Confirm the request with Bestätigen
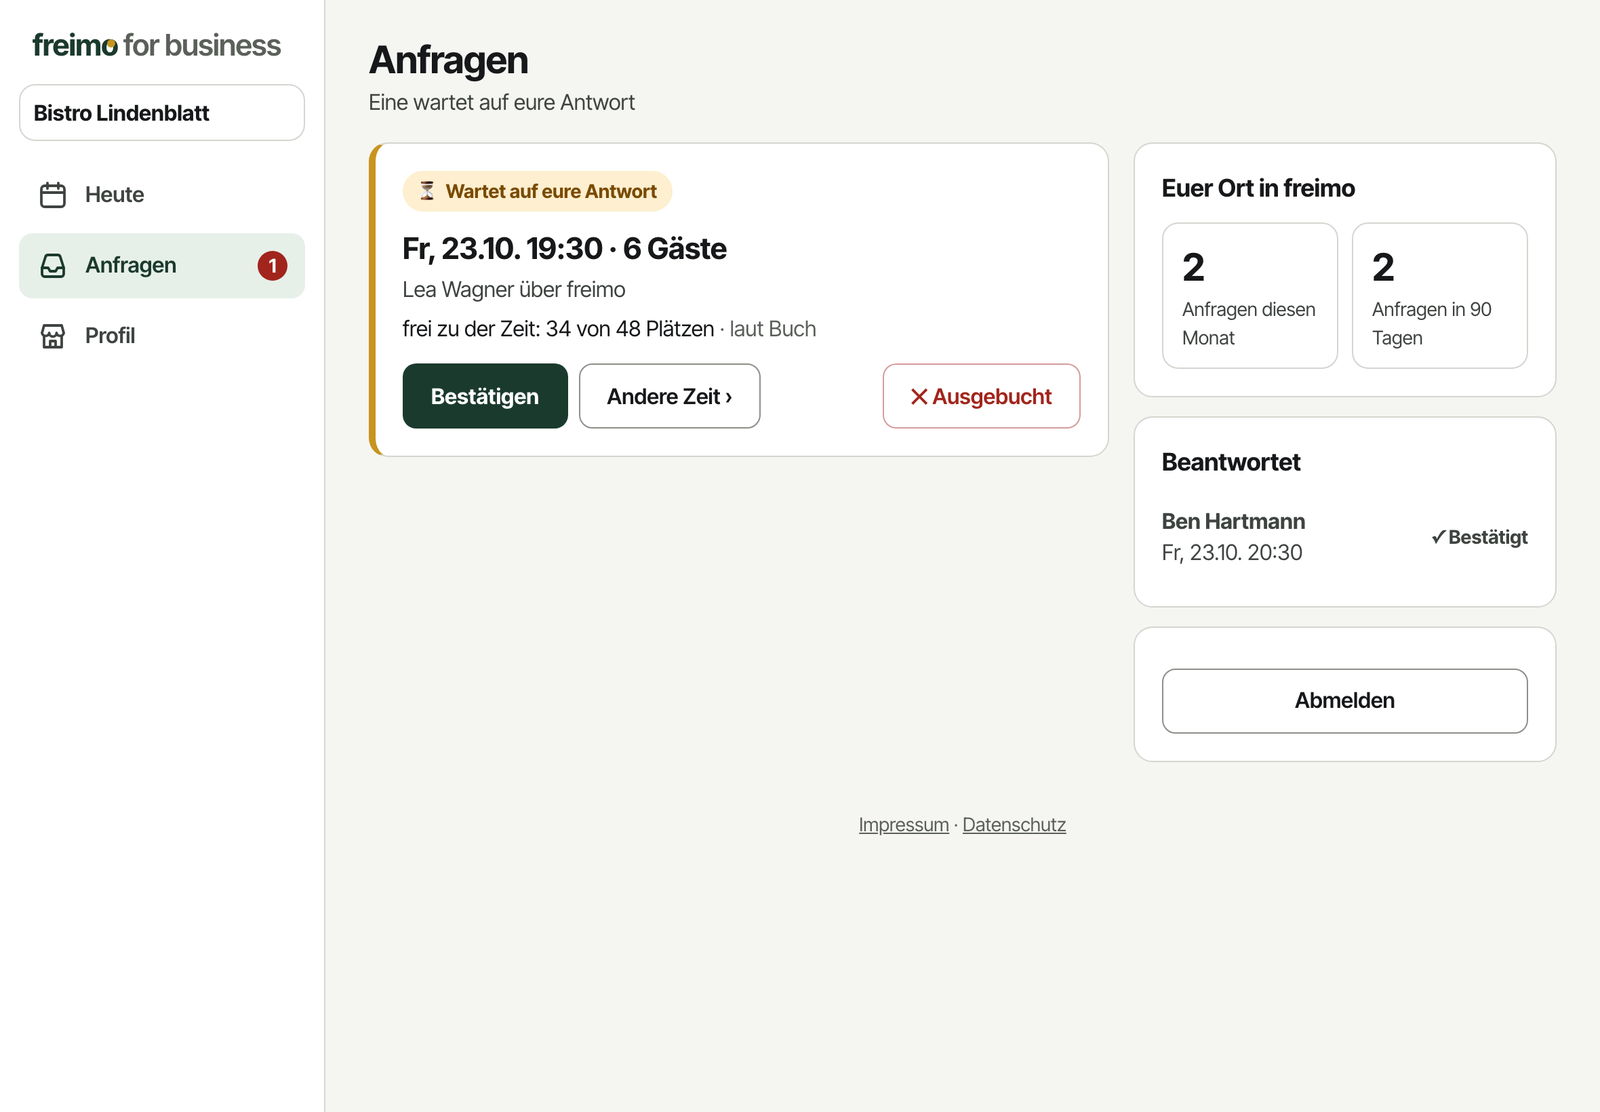The height and width of the screenshot is (1112, 1600). click(x=485, y=396)
